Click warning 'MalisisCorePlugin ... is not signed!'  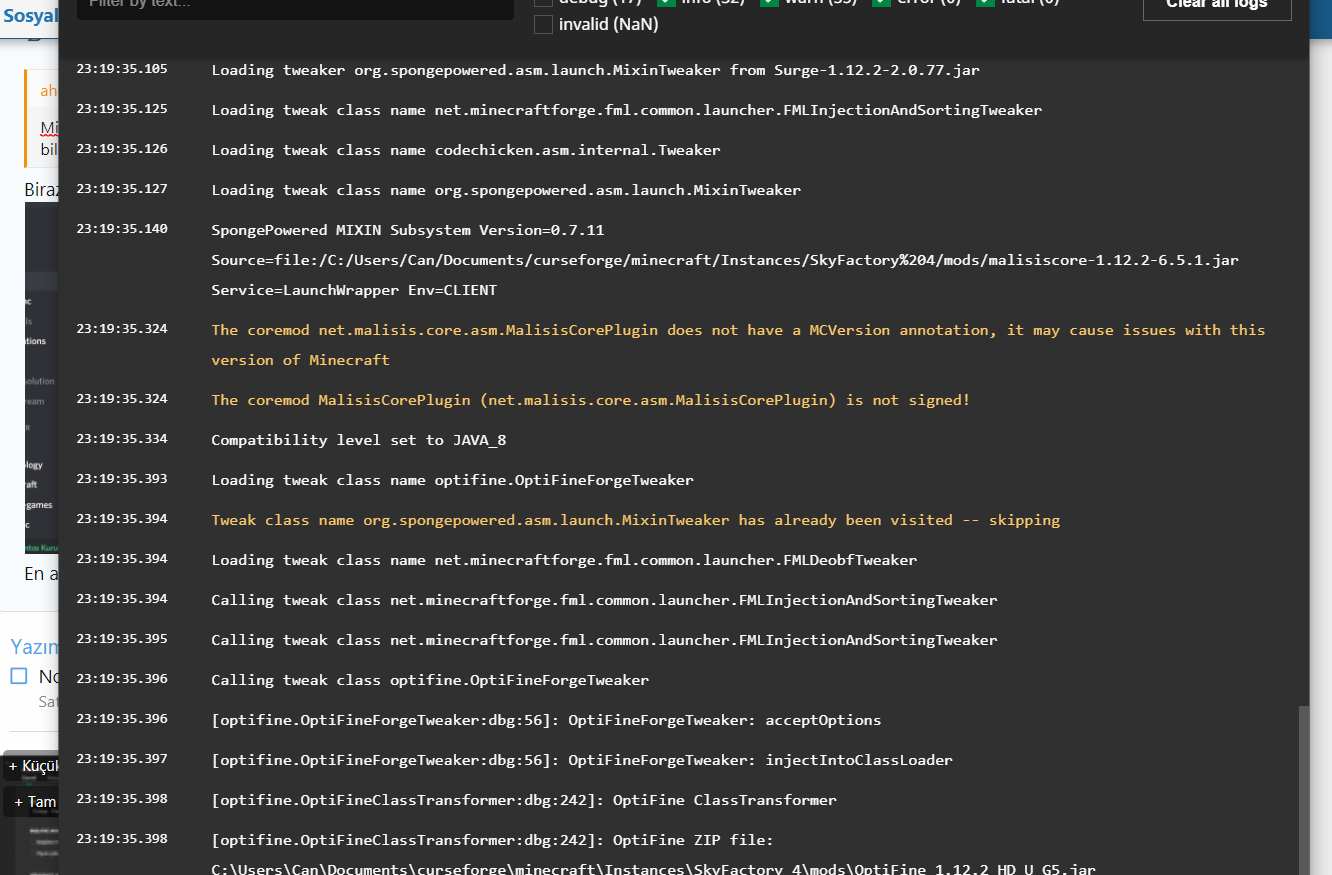point(590,400)
